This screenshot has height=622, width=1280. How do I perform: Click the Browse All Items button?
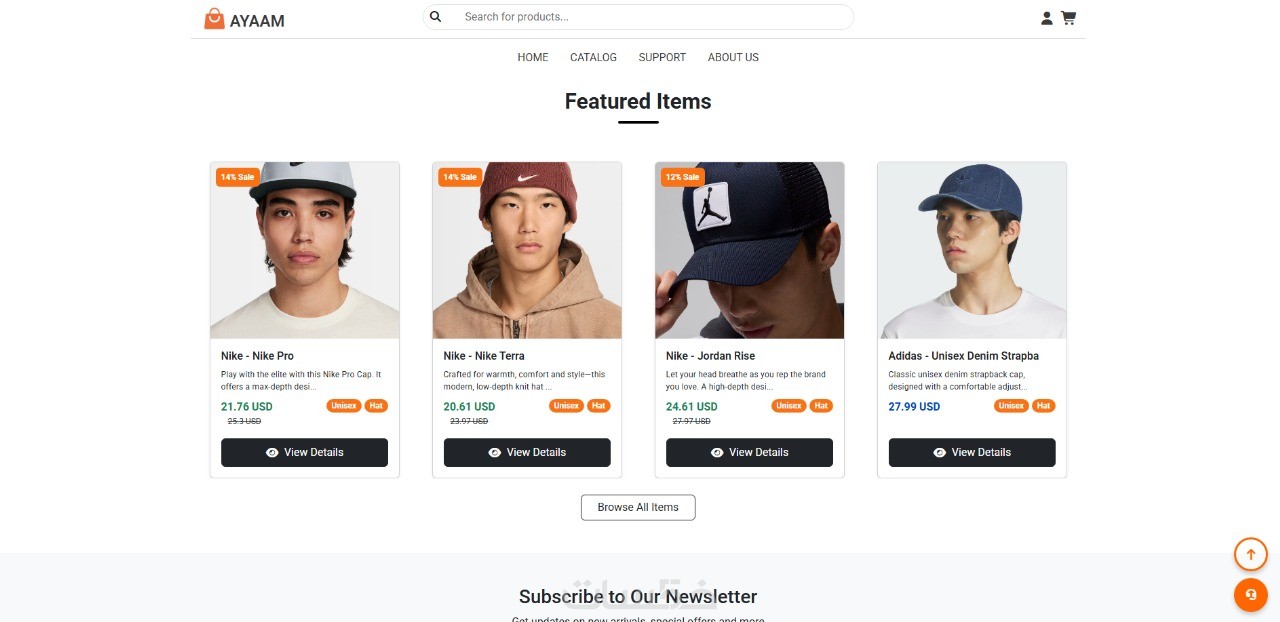coord(638,508)
